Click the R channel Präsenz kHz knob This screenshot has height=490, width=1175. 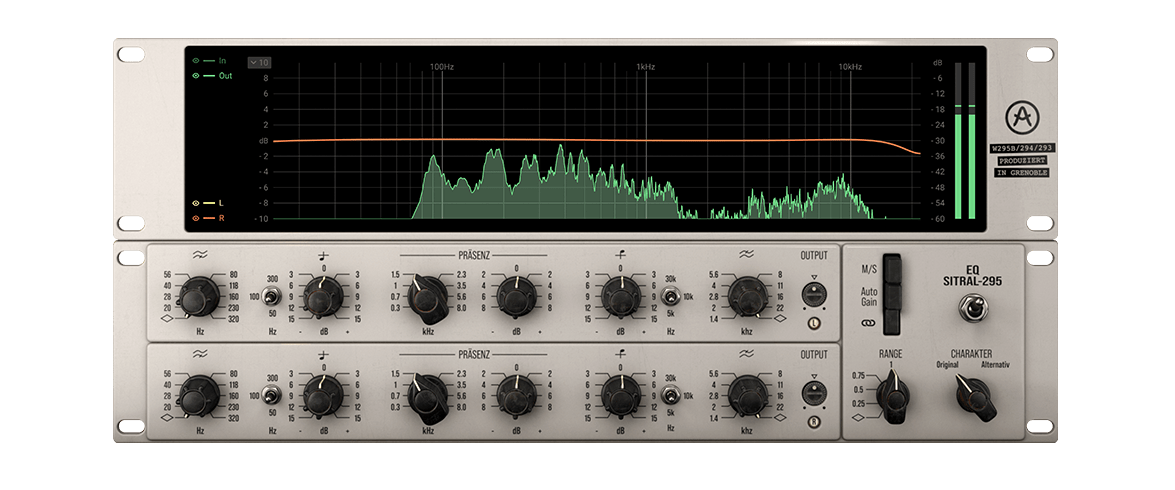428,396
